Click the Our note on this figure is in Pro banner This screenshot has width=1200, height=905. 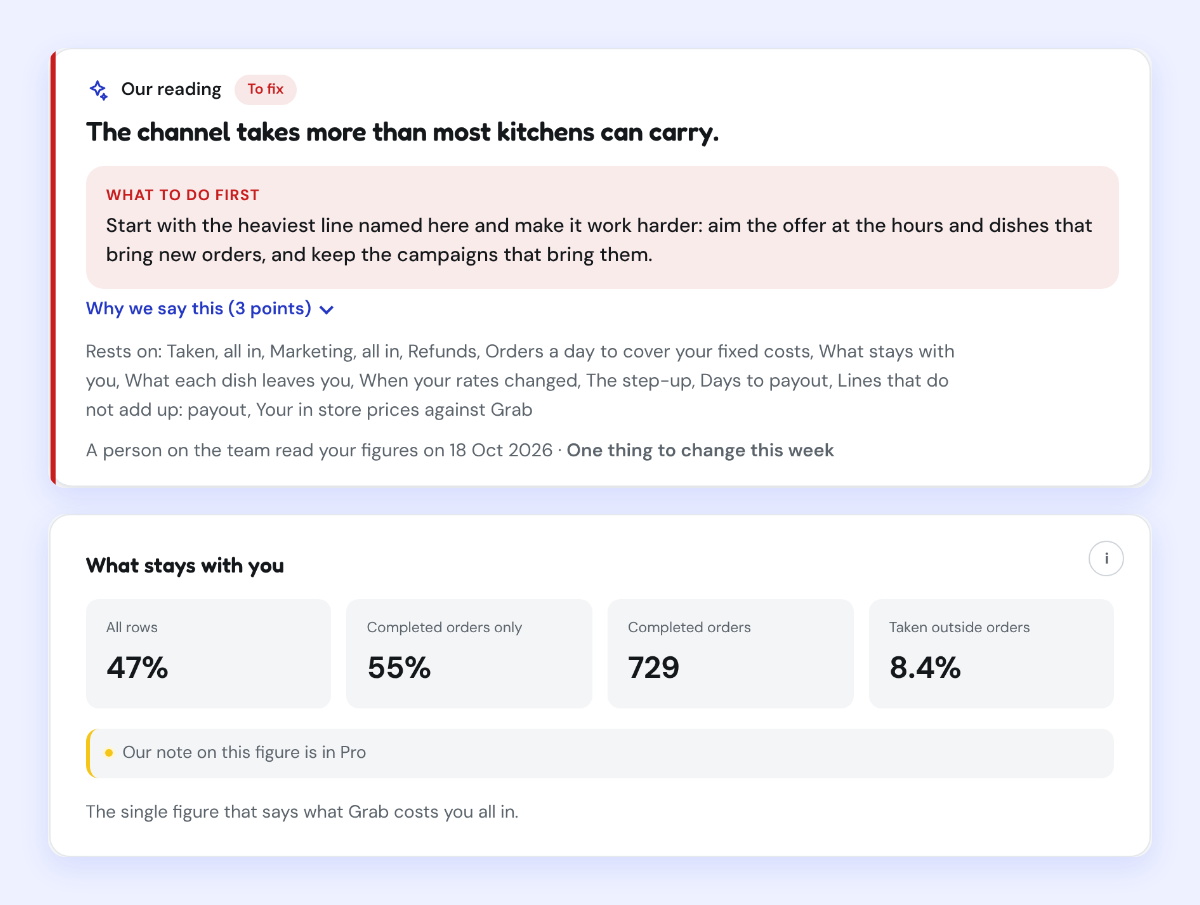coord(600,753)
